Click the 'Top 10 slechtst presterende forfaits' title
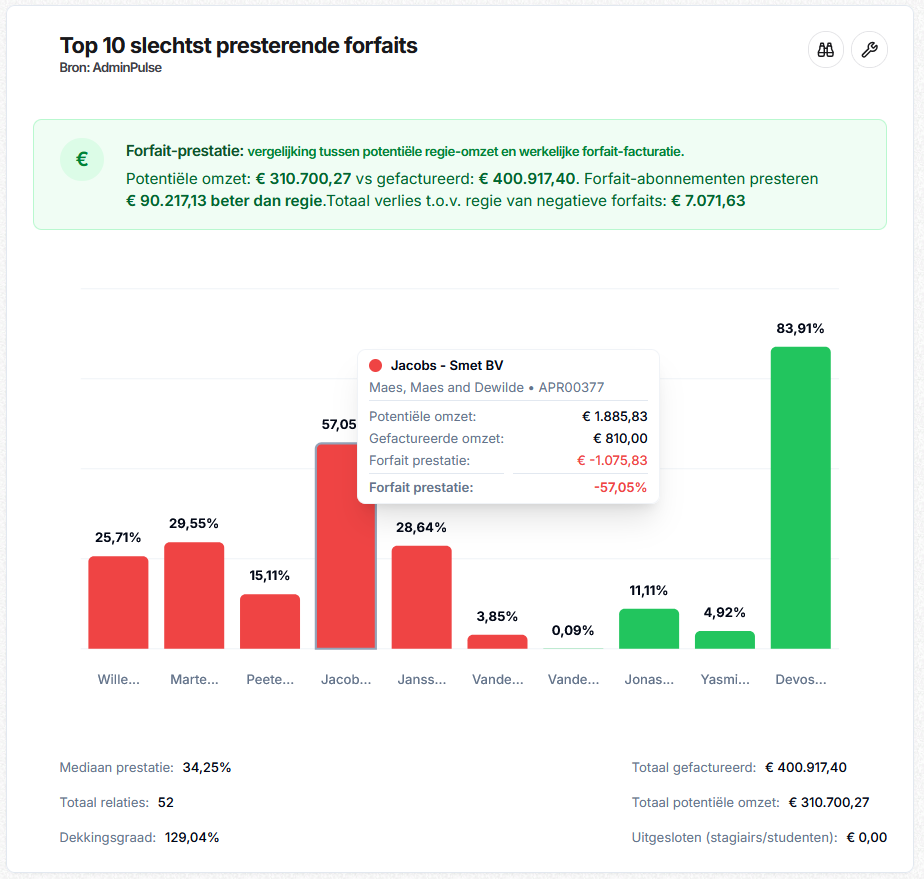Screen dimensions: 924x879 tap(239, 45)
